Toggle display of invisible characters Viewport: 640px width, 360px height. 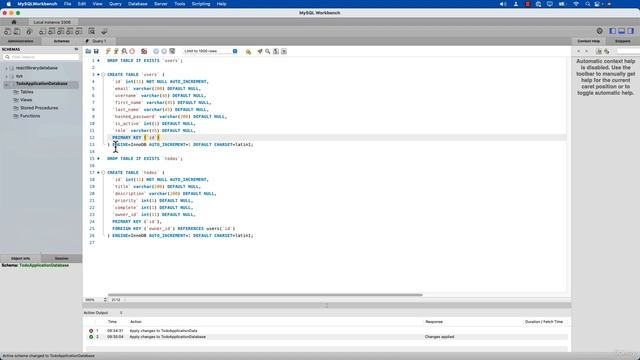(x=276, y=51)
